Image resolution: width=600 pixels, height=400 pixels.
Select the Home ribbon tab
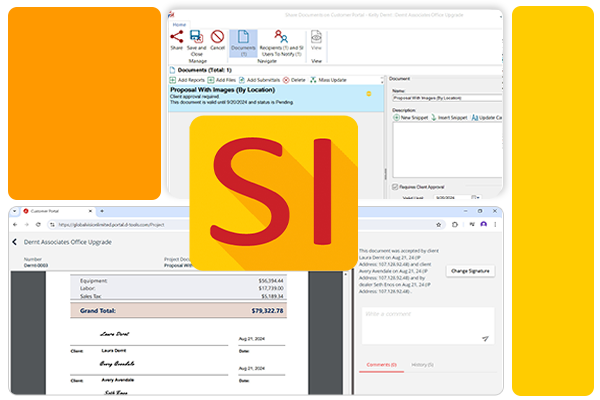(x=181, y=23)
